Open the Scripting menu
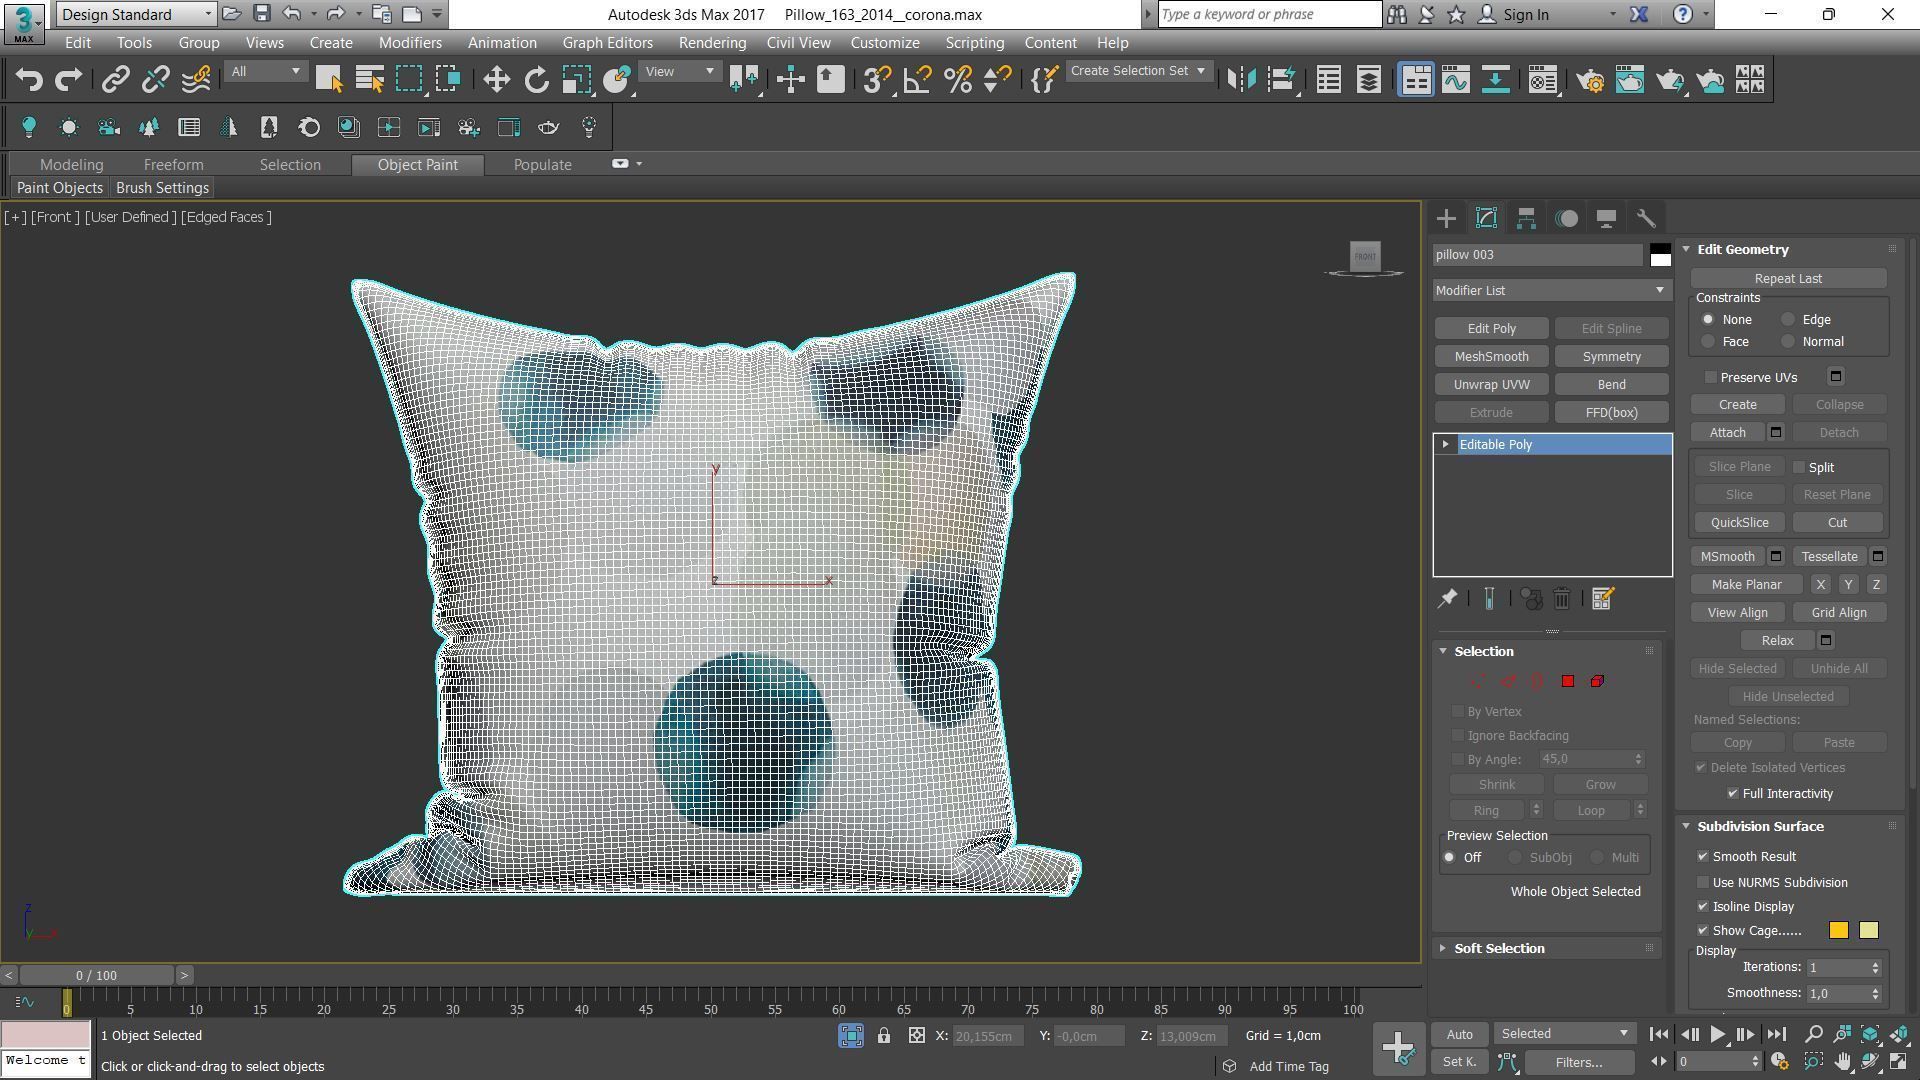Viewport: 1920px width, 1080px height. [x=974, y=43]
